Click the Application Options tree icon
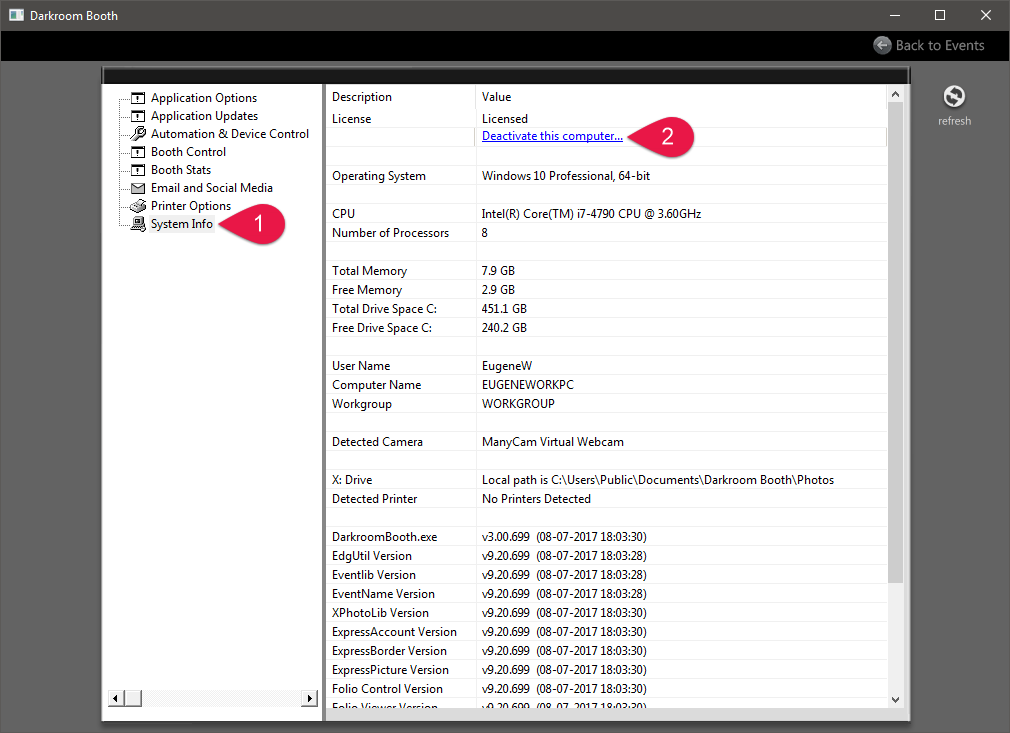The height and width of the screenshot is (733, 1010). (x=138, y=98)
